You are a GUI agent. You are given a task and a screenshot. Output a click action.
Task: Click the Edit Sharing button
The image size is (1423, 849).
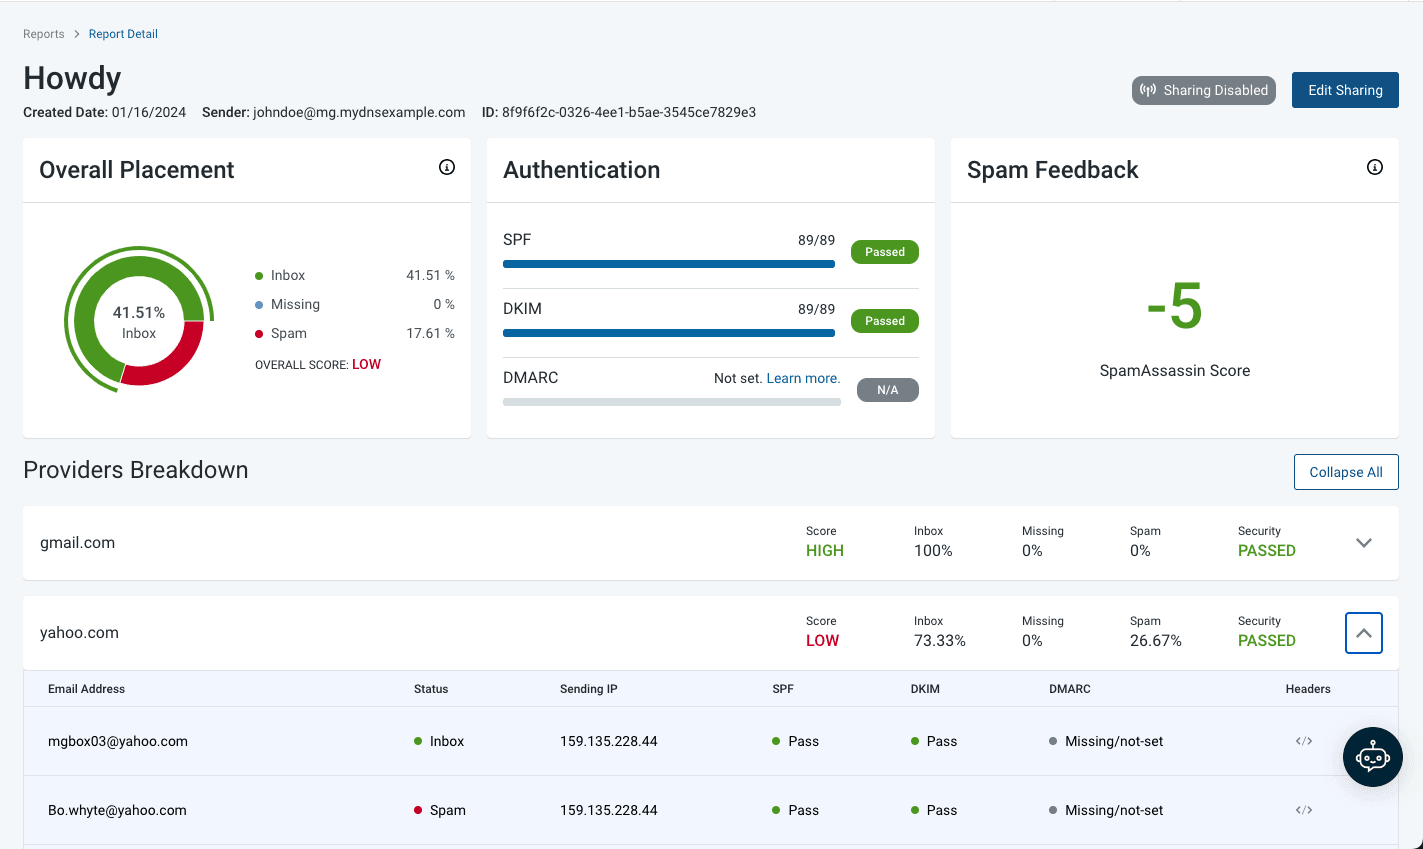1345,90
